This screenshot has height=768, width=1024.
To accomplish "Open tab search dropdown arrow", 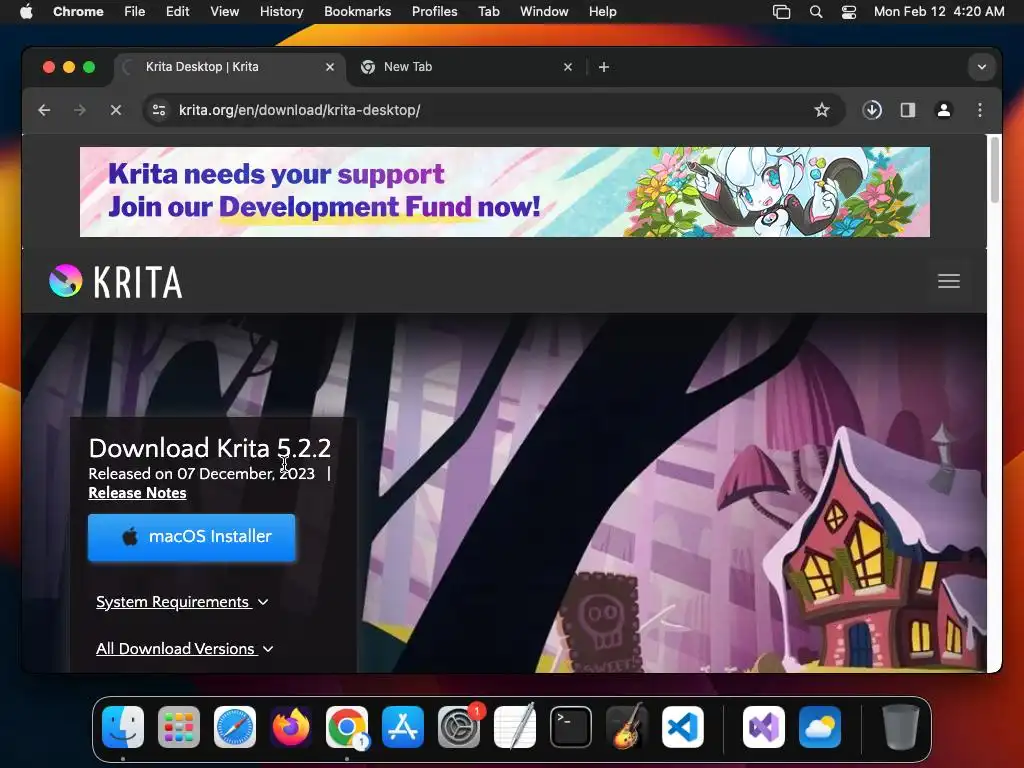I will (982, 67).
